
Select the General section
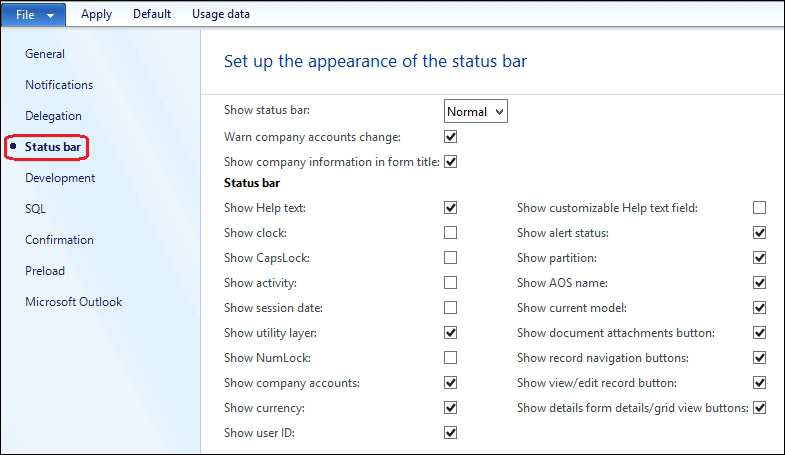click(45, 54)
